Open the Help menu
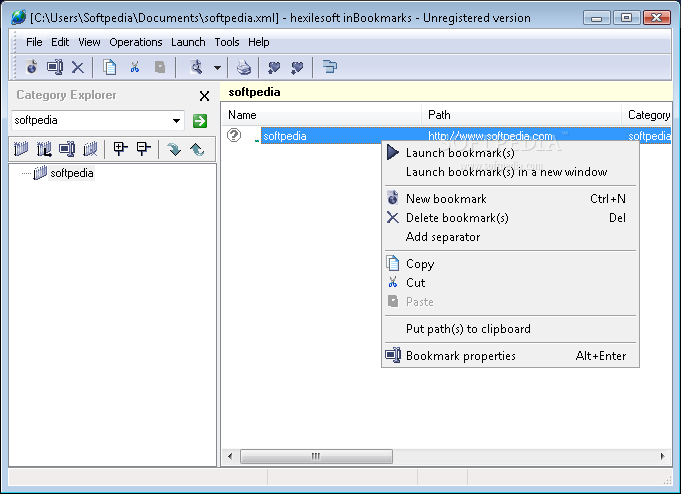This screenshot has height=494, width=681. [x=258, y=42]
